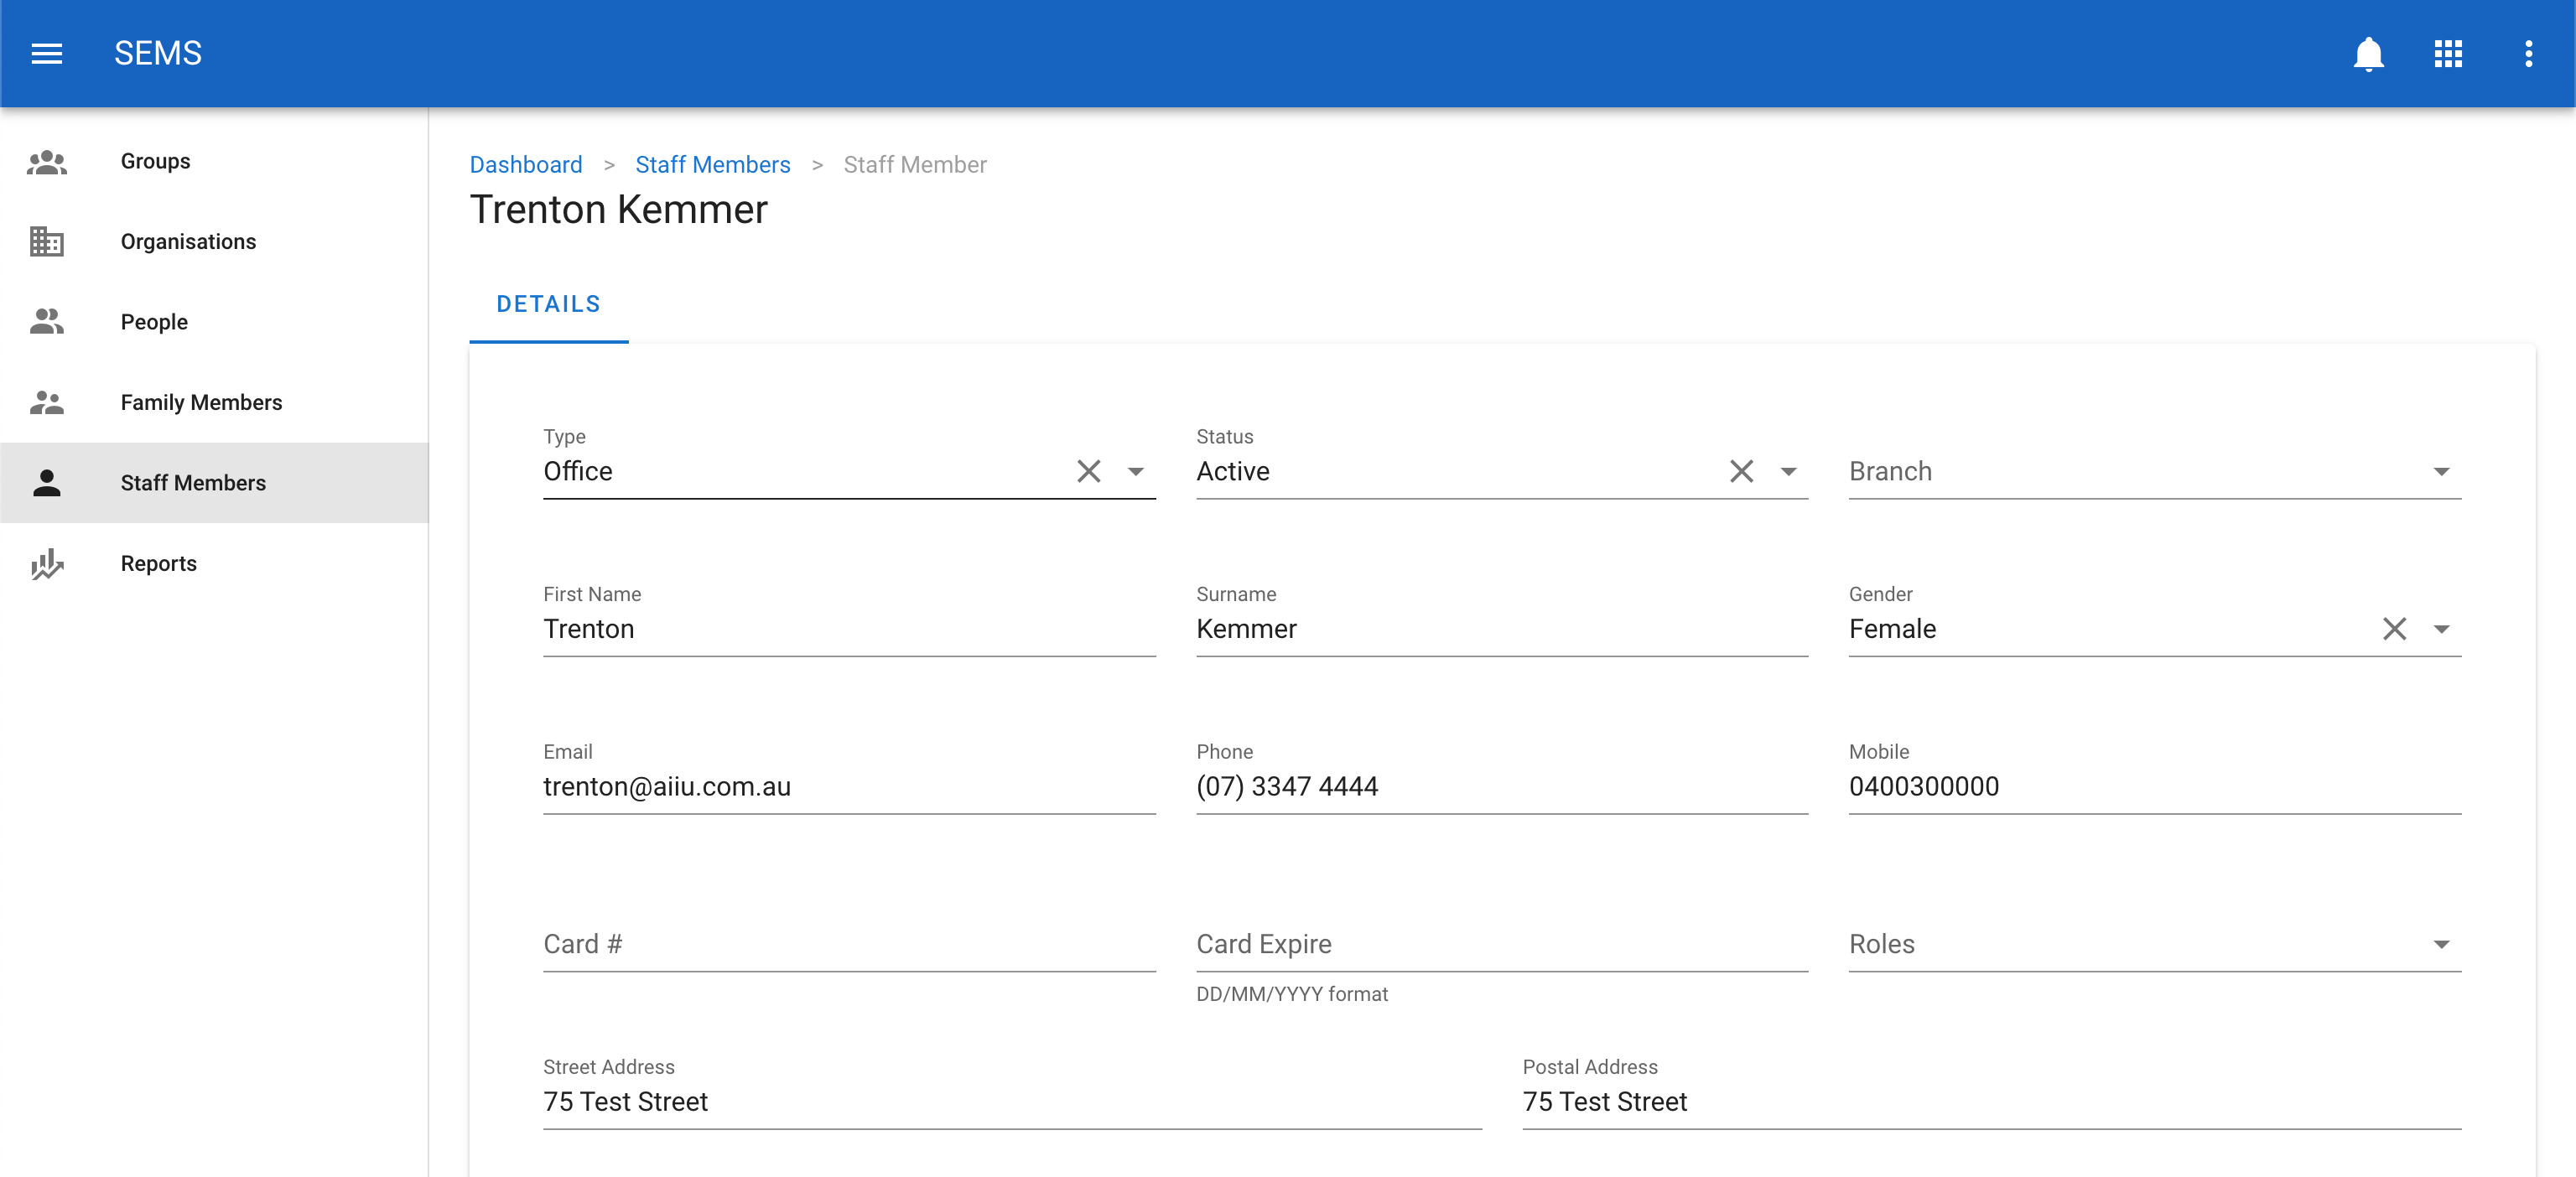The width and height of the screenshot is (2576, 1177).
Task: Click the Groups sidebar icon
Action: [46, 161]
